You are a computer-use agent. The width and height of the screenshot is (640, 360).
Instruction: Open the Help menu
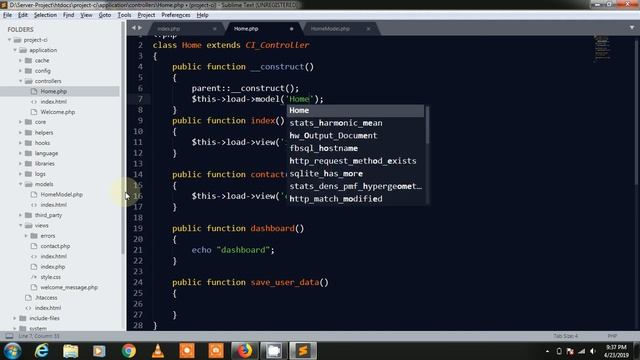click(202, 15)
